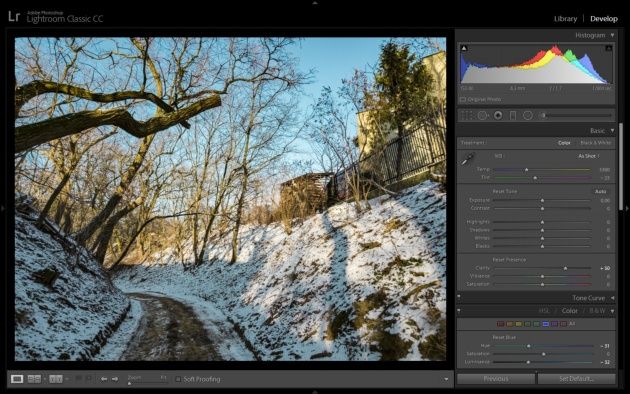Select the Spot Removal tool
Image resolution: width=630 pixels, height=394 pixels.
tap(483, 116)
